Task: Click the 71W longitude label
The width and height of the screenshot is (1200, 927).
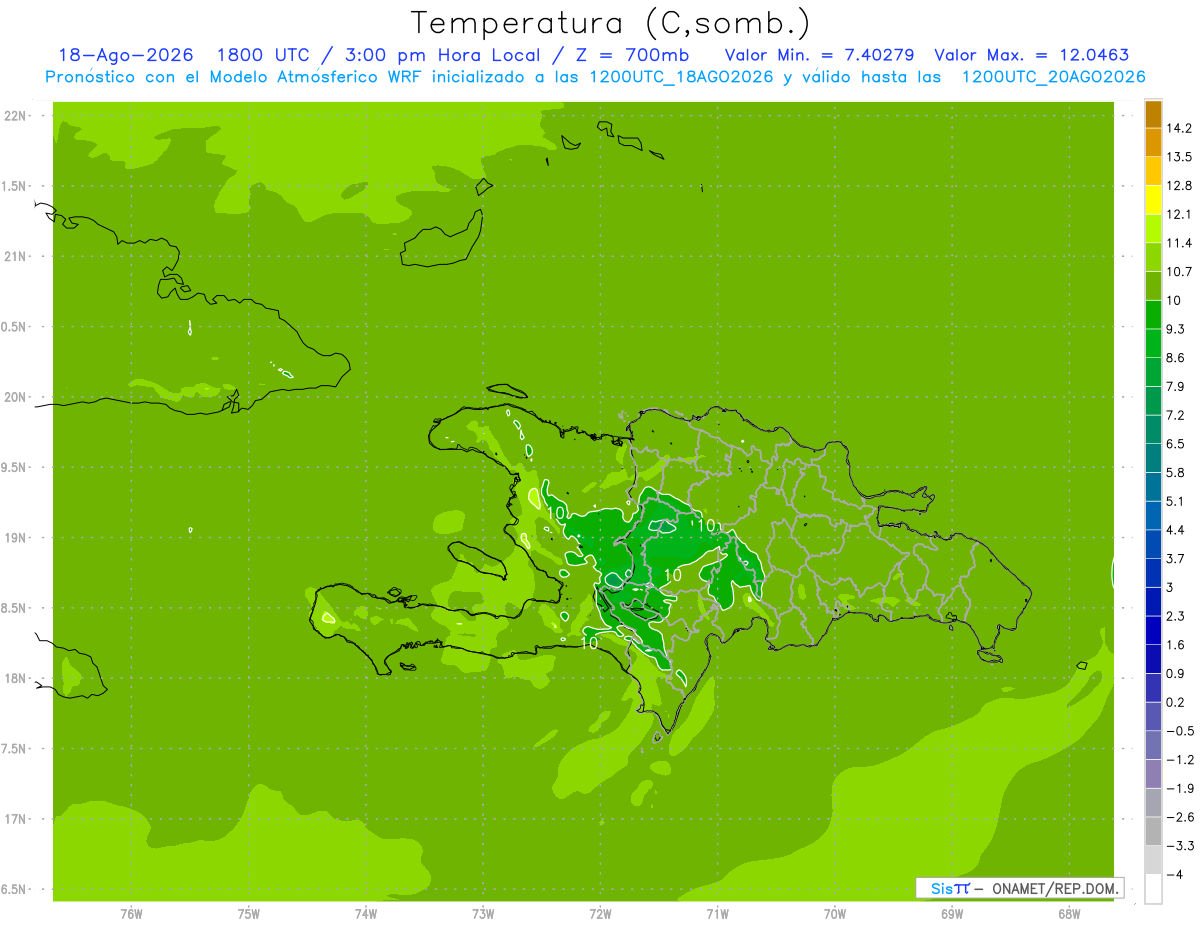Action: pyautogui.click(x=717, y=914)
